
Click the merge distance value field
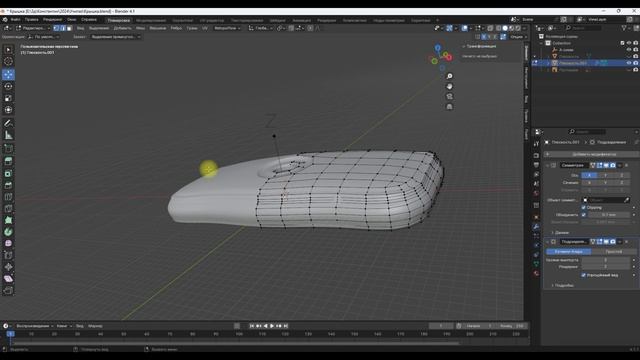coord(609,215)
